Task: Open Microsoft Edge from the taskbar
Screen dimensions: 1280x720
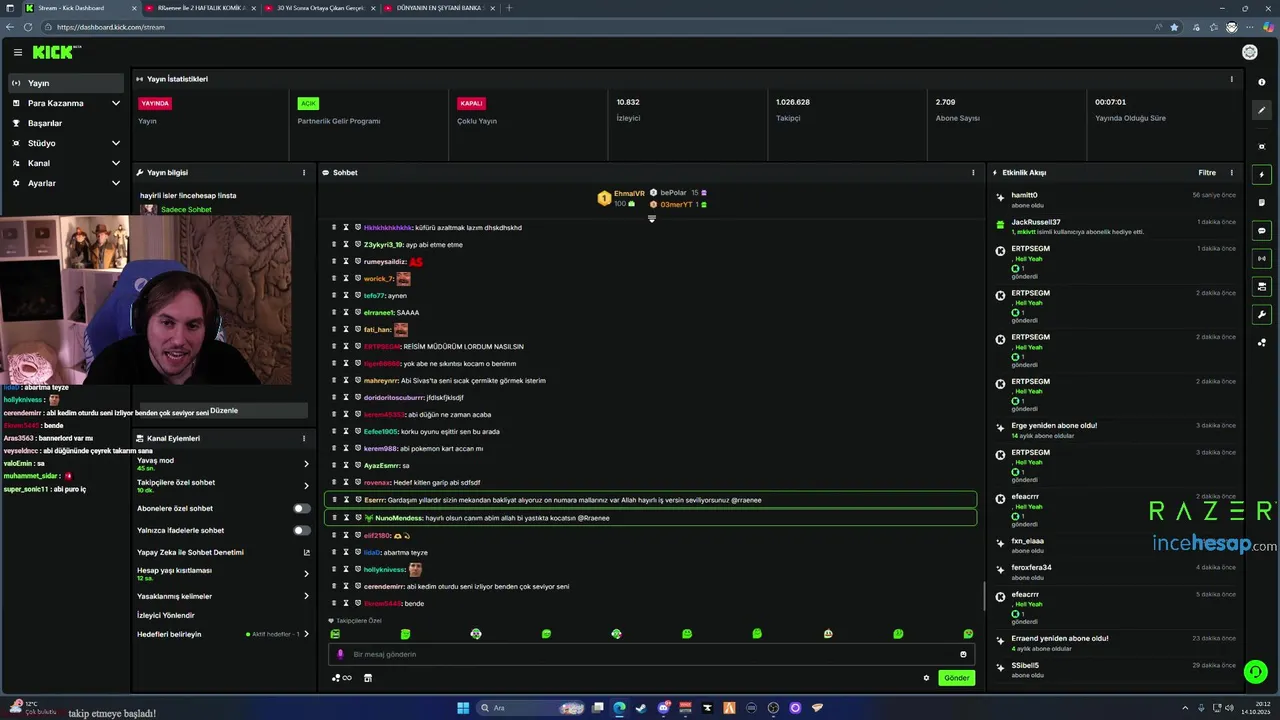Action: coord(619,708)
